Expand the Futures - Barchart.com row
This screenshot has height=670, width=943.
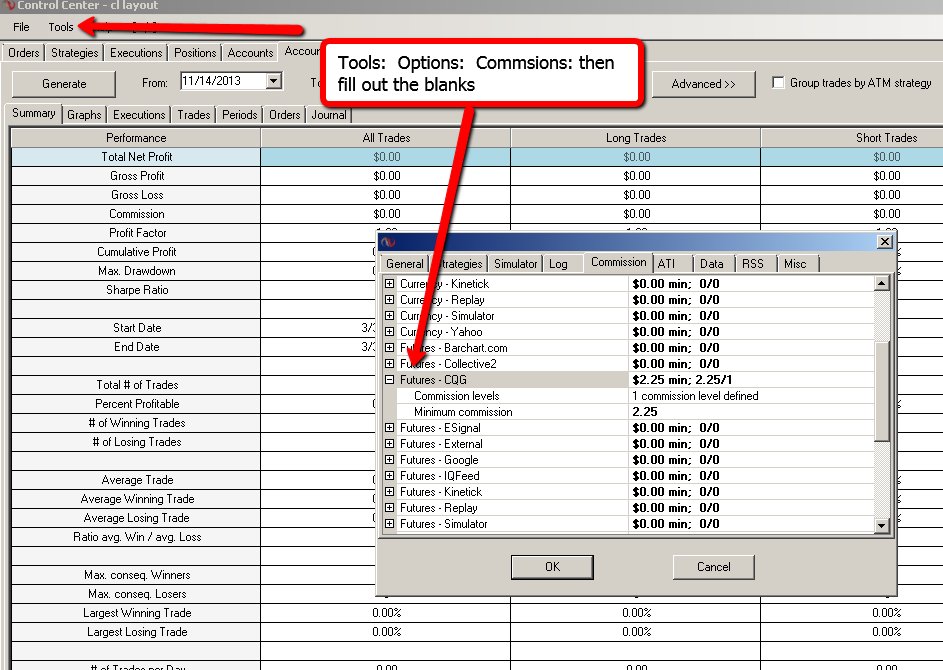point(390,348)
